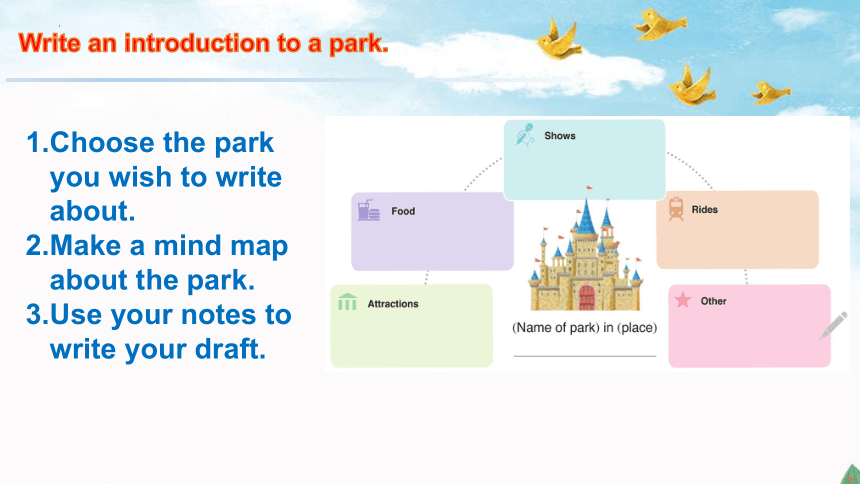Select the orange Rides box
This screenshot has height=484, width=860.
(737, 229)
